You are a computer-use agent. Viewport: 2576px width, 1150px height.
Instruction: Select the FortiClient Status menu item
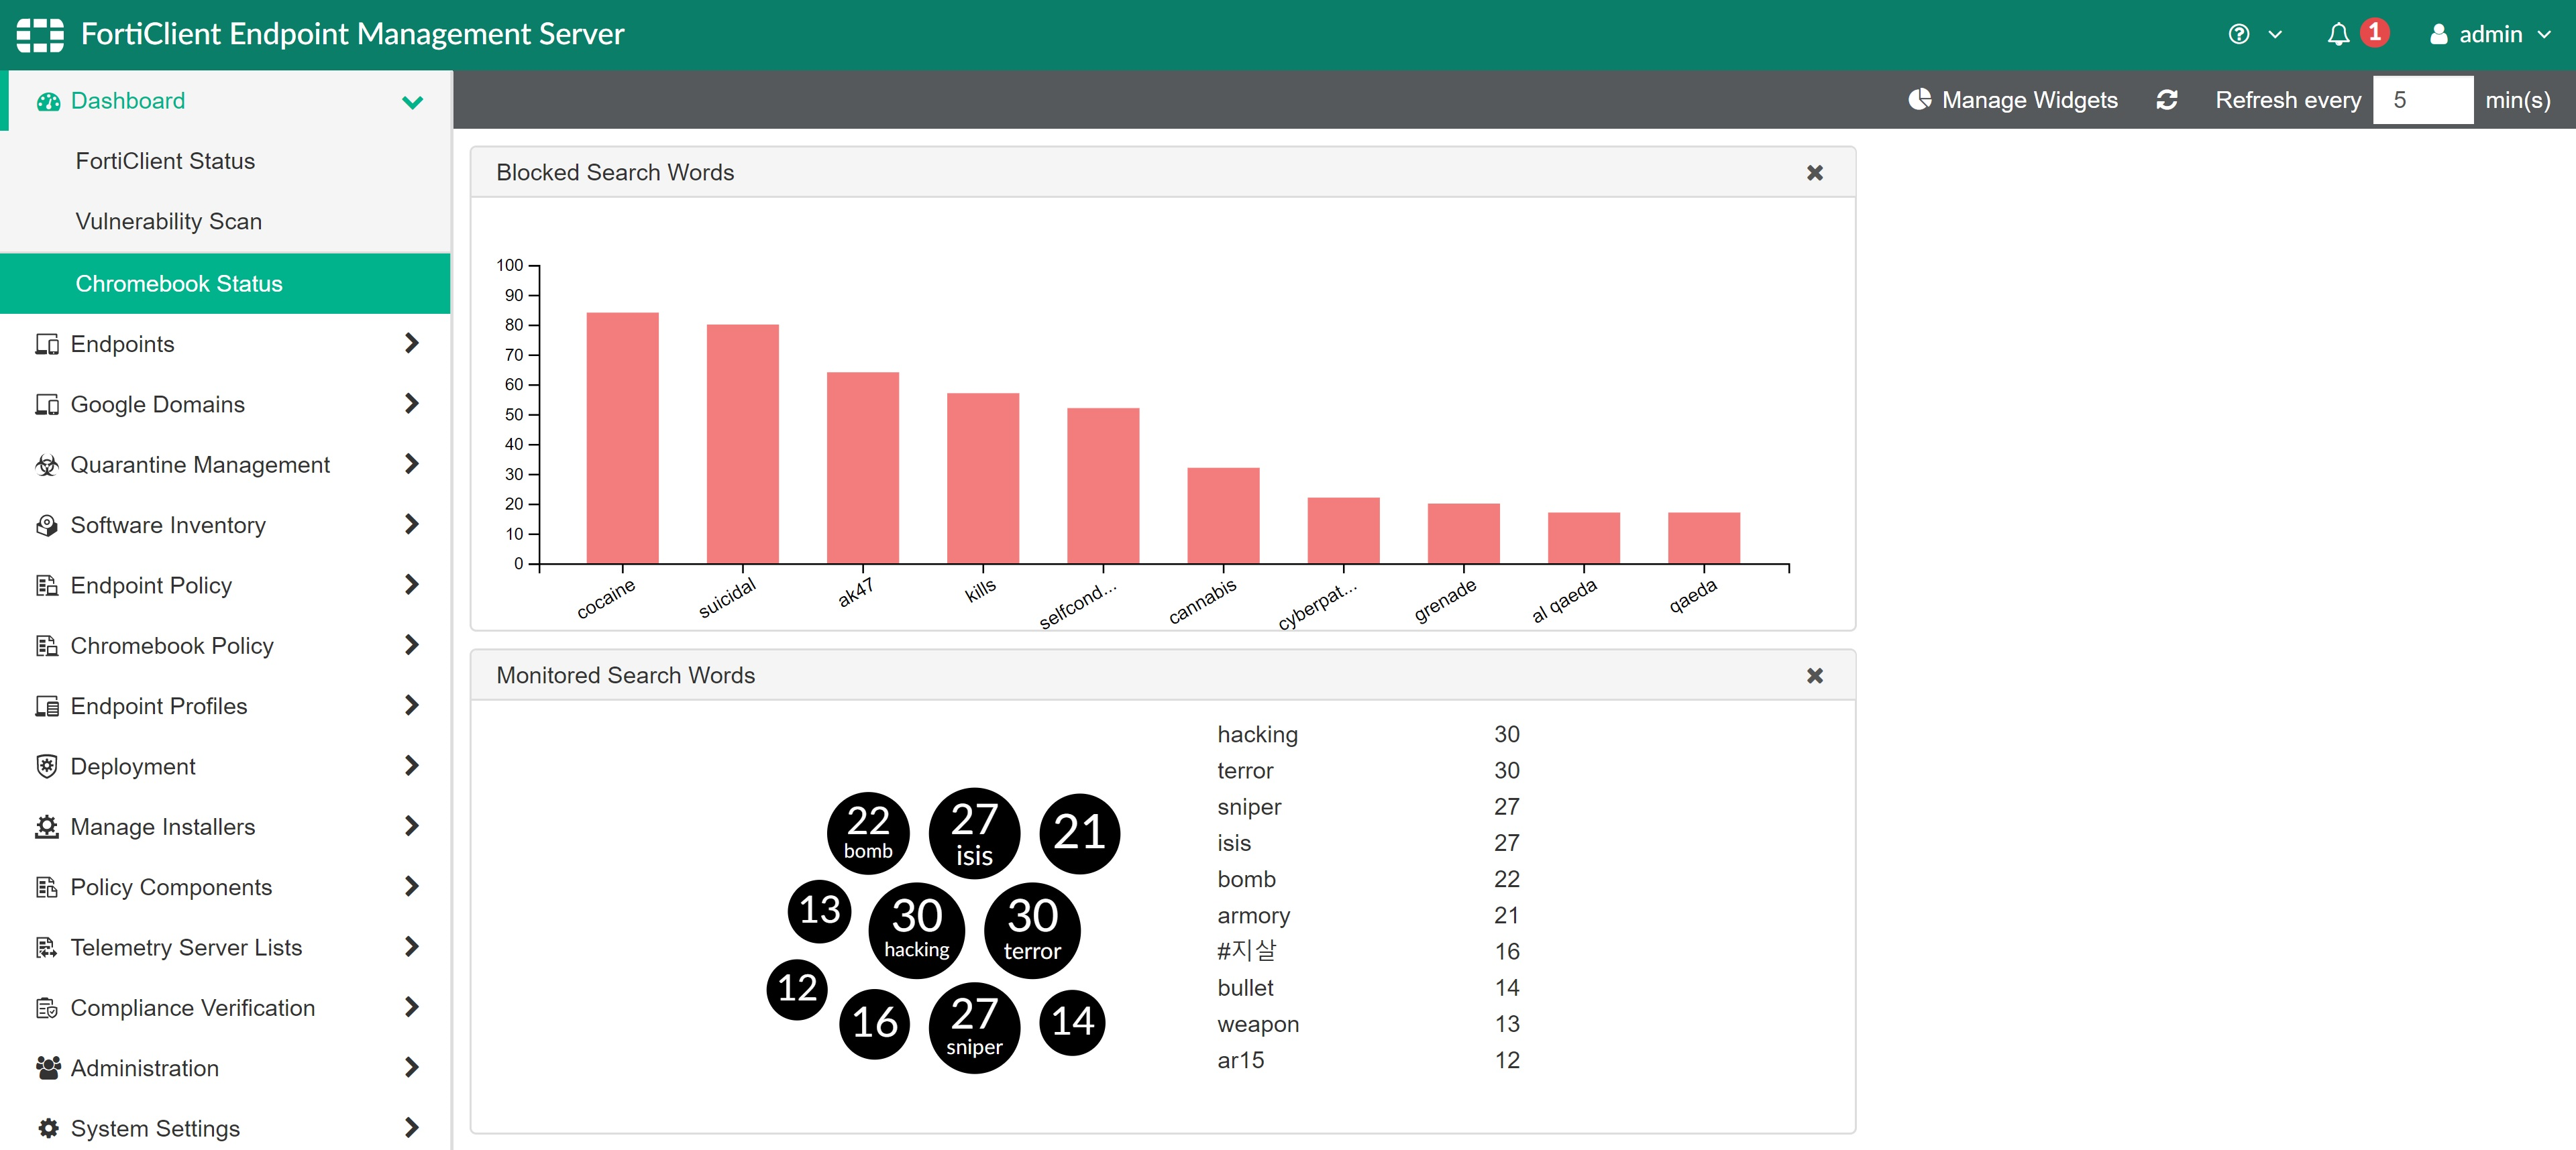coord(165,161)
